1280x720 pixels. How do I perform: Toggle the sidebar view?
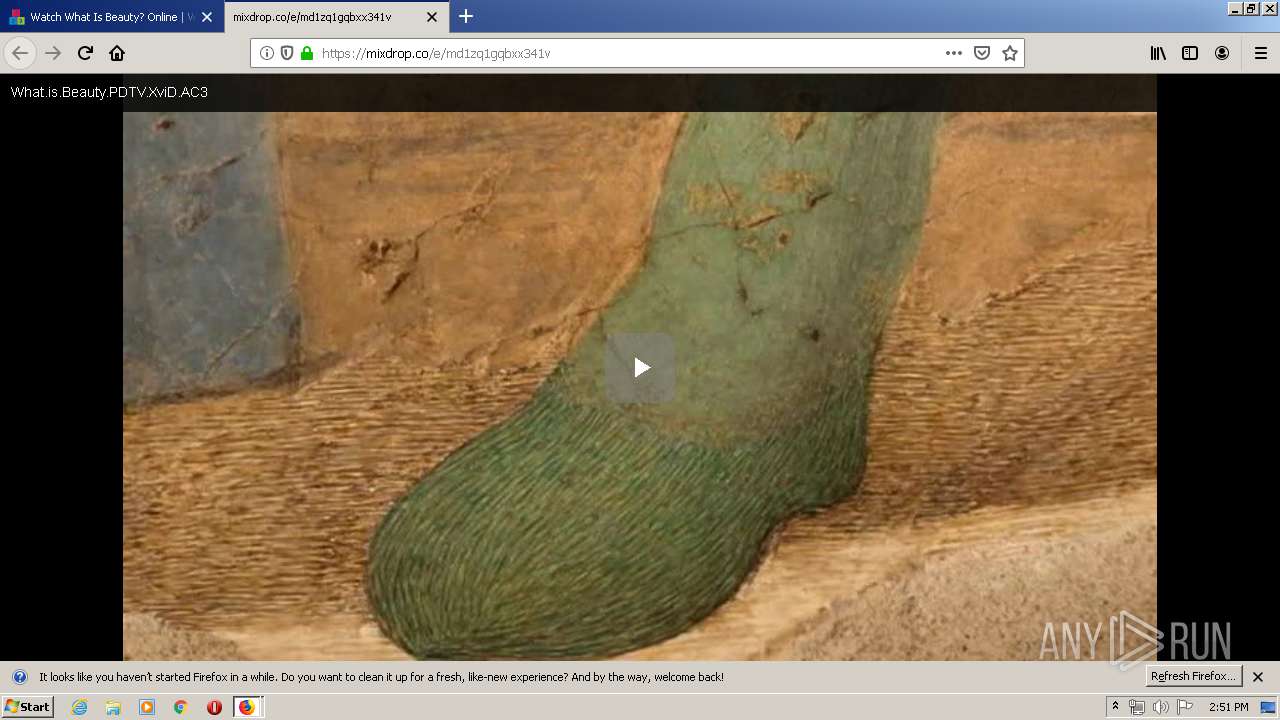coord(1190,53)
